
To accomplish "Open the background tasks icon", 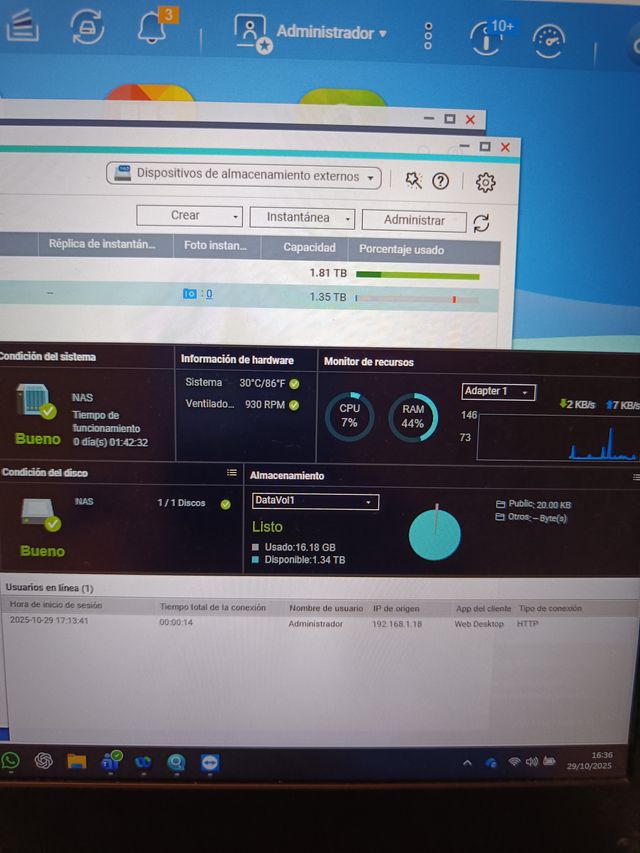I will coord(87,28).
